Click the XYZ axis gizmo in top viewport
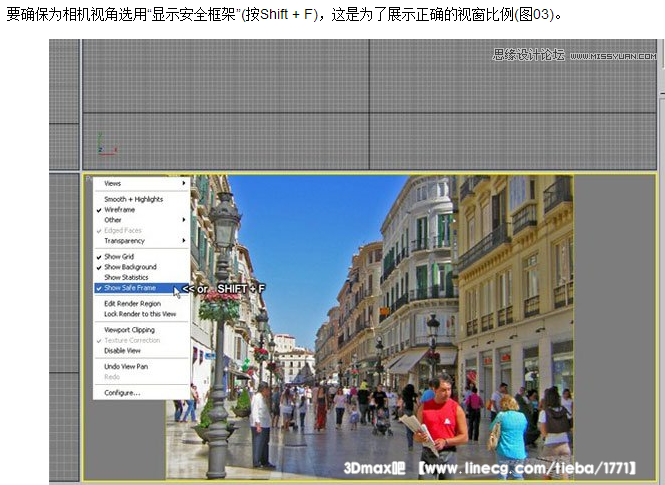Screen dimensions: 665x485 106,144
